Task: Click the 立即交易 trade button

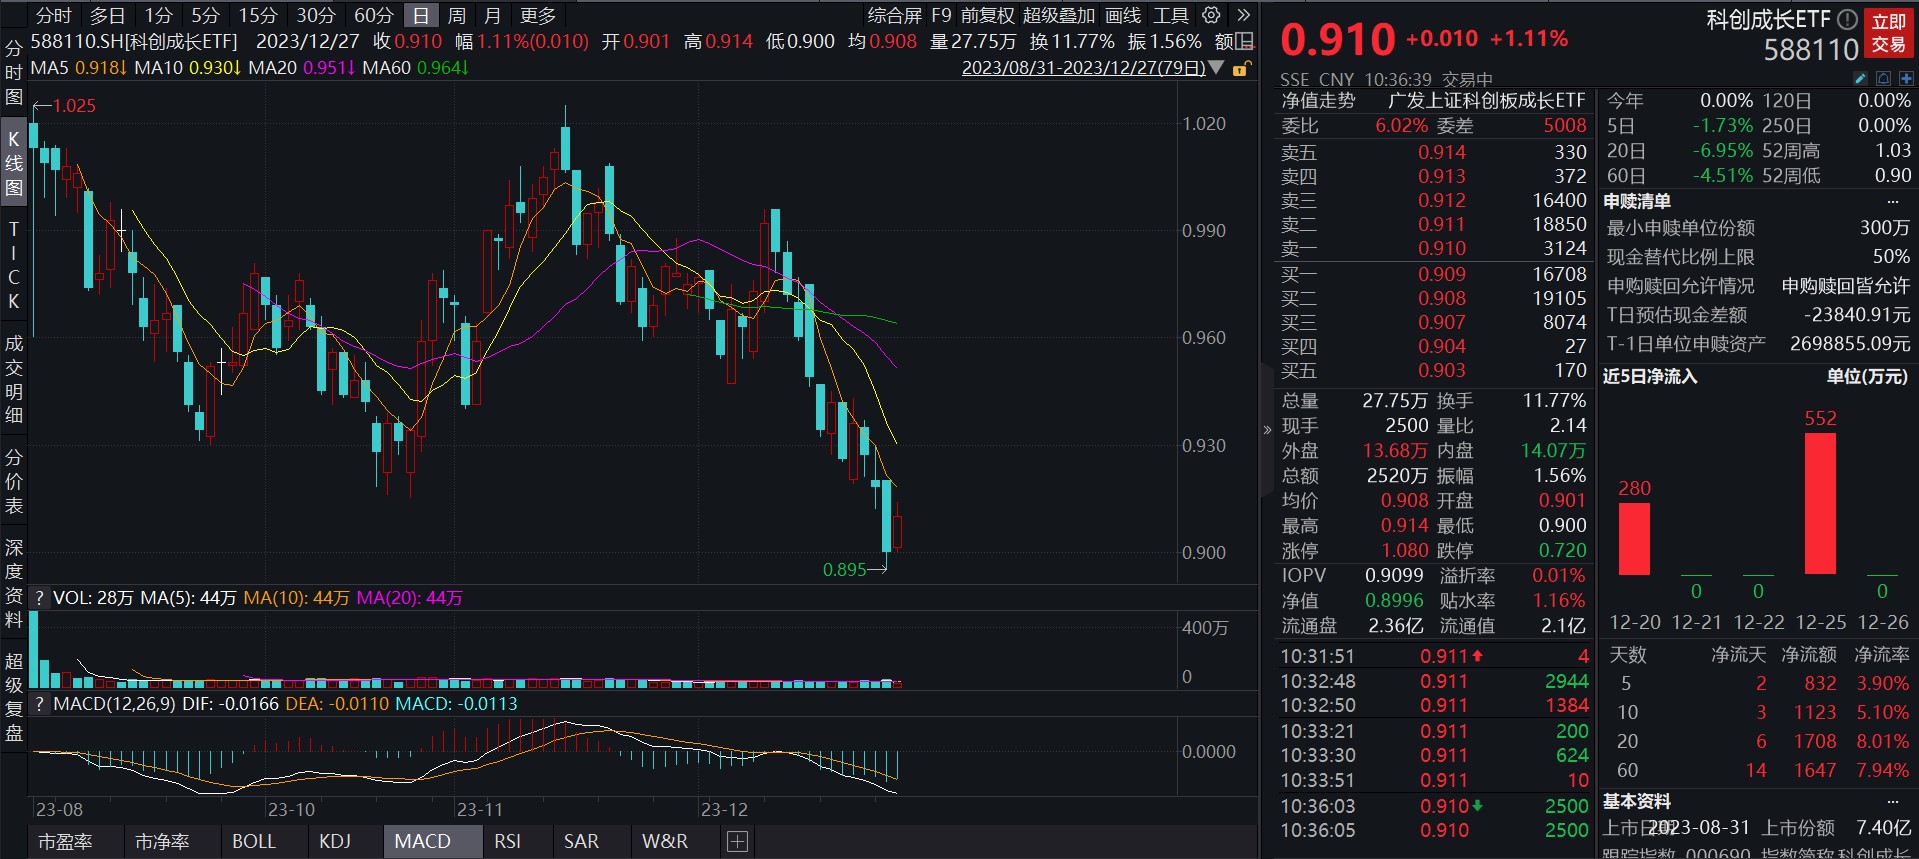Action: point(1889,33)
